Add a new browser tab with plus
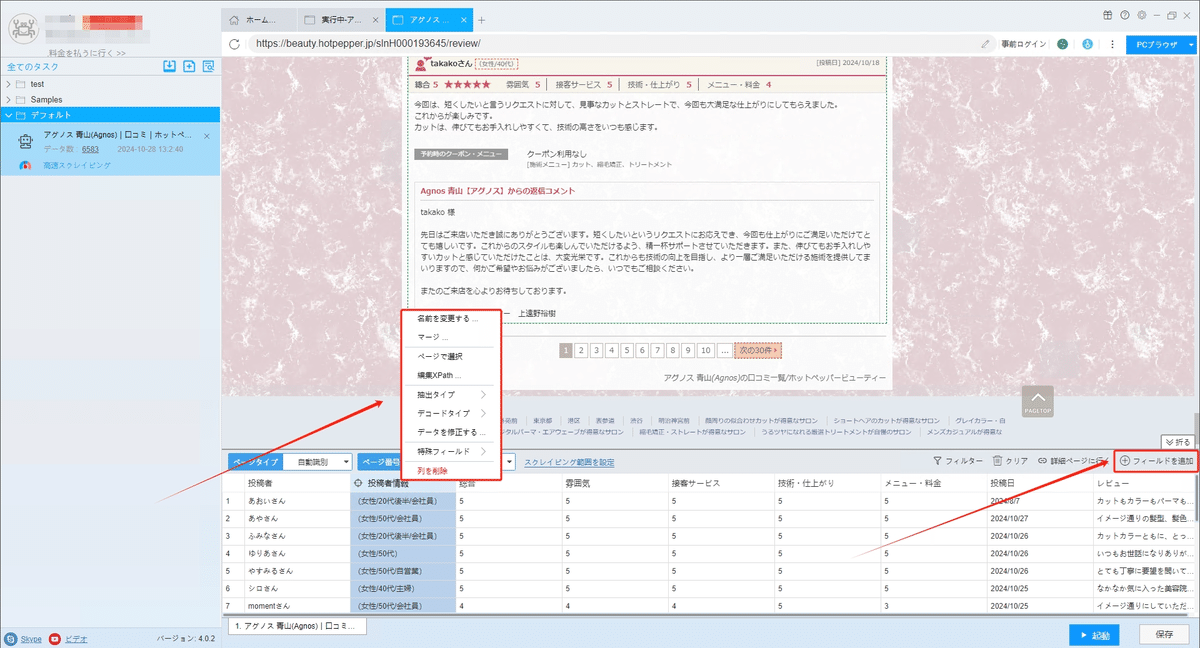Image resolution: width=1200 pixels, height=648 pixels. pos(481,20)
